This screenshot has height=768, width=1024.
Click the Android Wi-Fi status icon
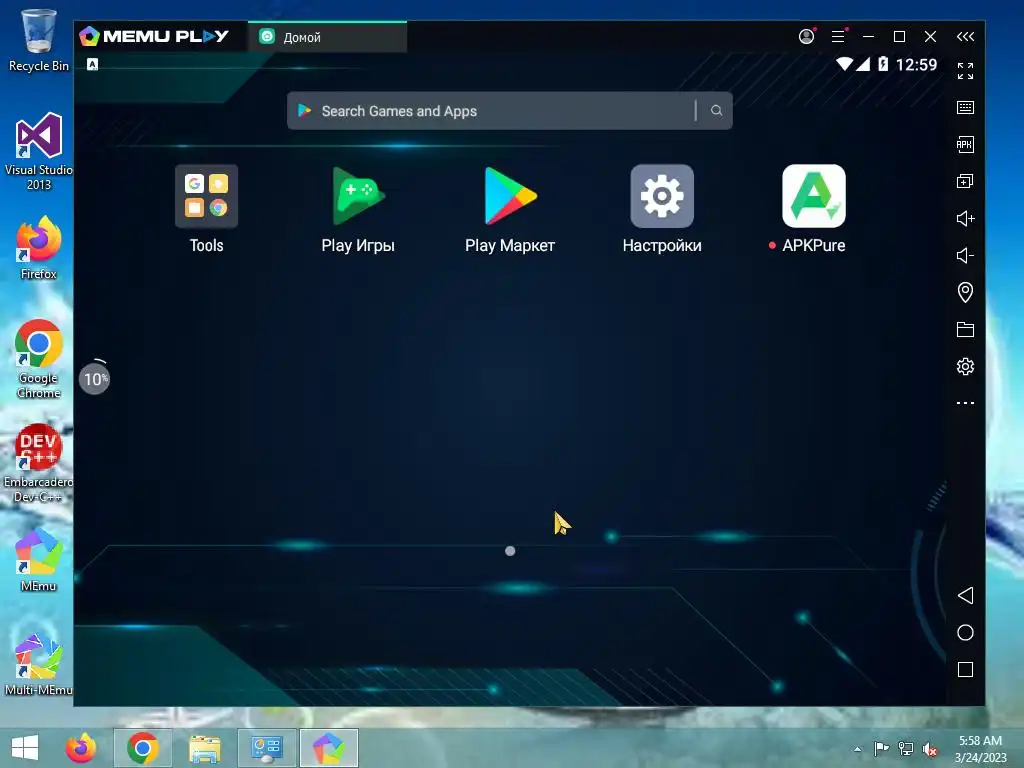(844, 64)
